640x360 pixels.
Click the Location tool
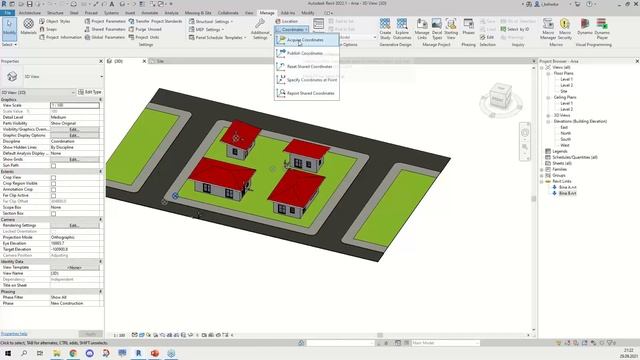pos(287,21)
